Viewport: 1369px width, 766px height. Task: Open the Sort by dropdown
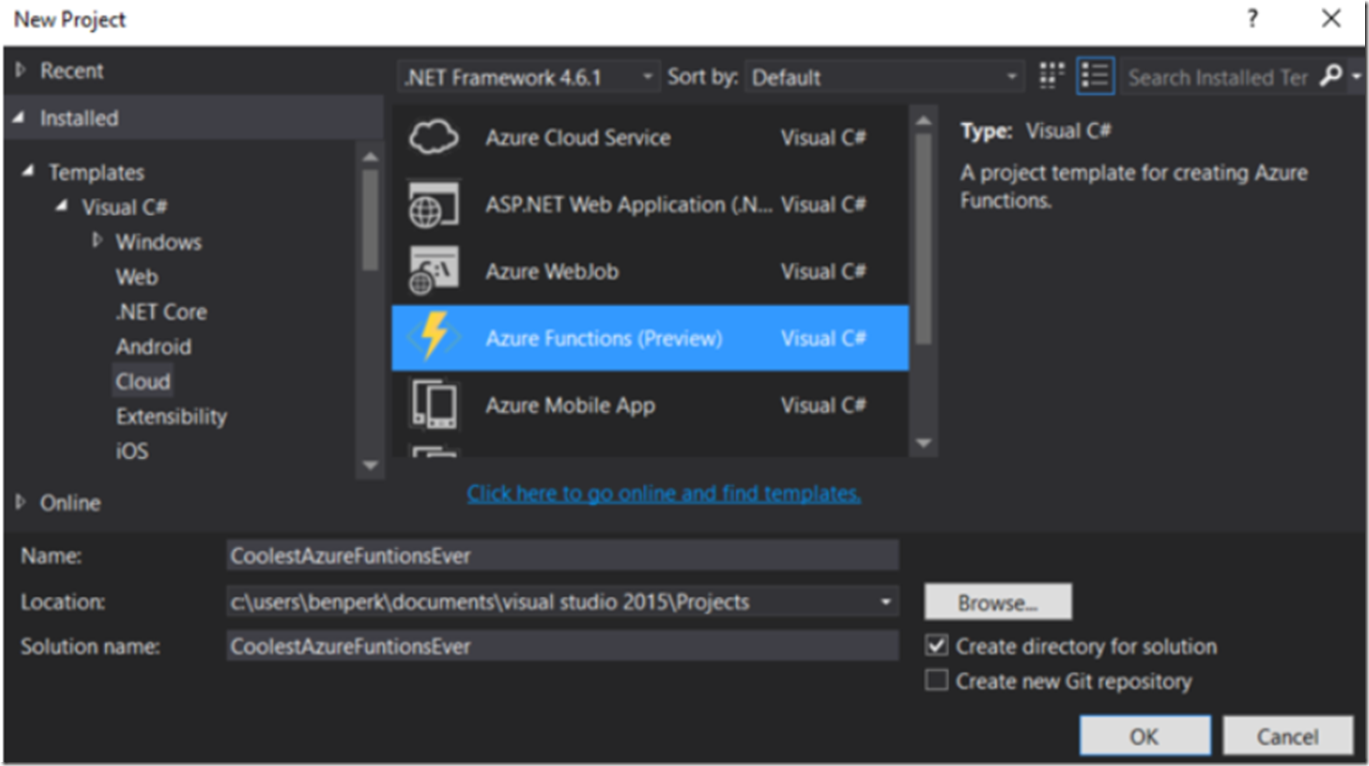1013,75
